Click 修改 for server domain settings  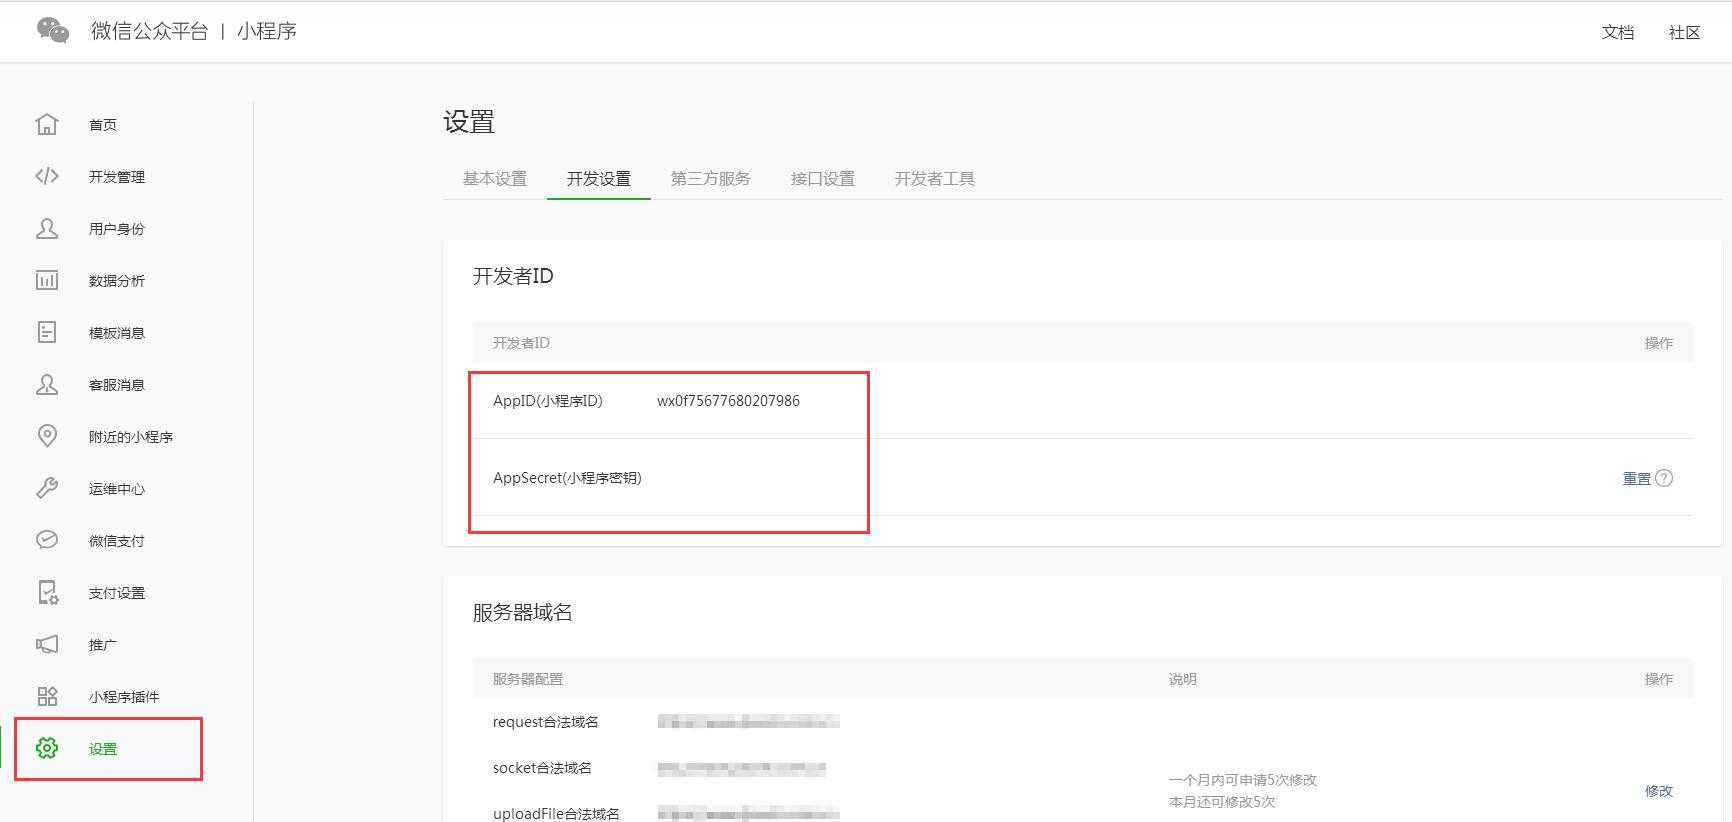click(x=1659, y=791)
